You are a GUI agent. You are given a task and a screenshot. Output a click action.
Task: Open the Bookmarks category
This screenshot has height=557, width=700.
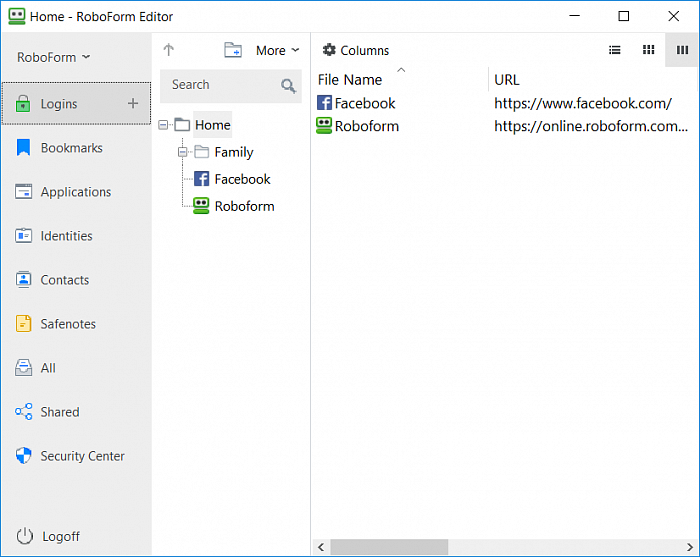[x=71, y=148]
